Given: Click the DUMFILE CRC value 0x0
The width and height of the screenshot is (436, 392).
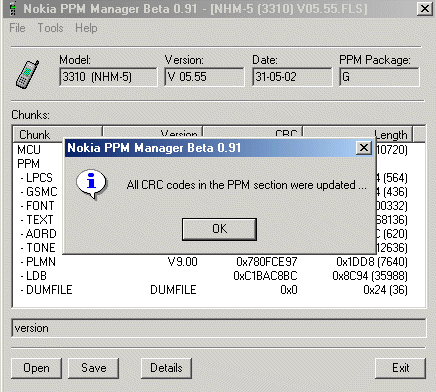Looking at the screenshot, I should pyautogui.click(x=289, y=290).
